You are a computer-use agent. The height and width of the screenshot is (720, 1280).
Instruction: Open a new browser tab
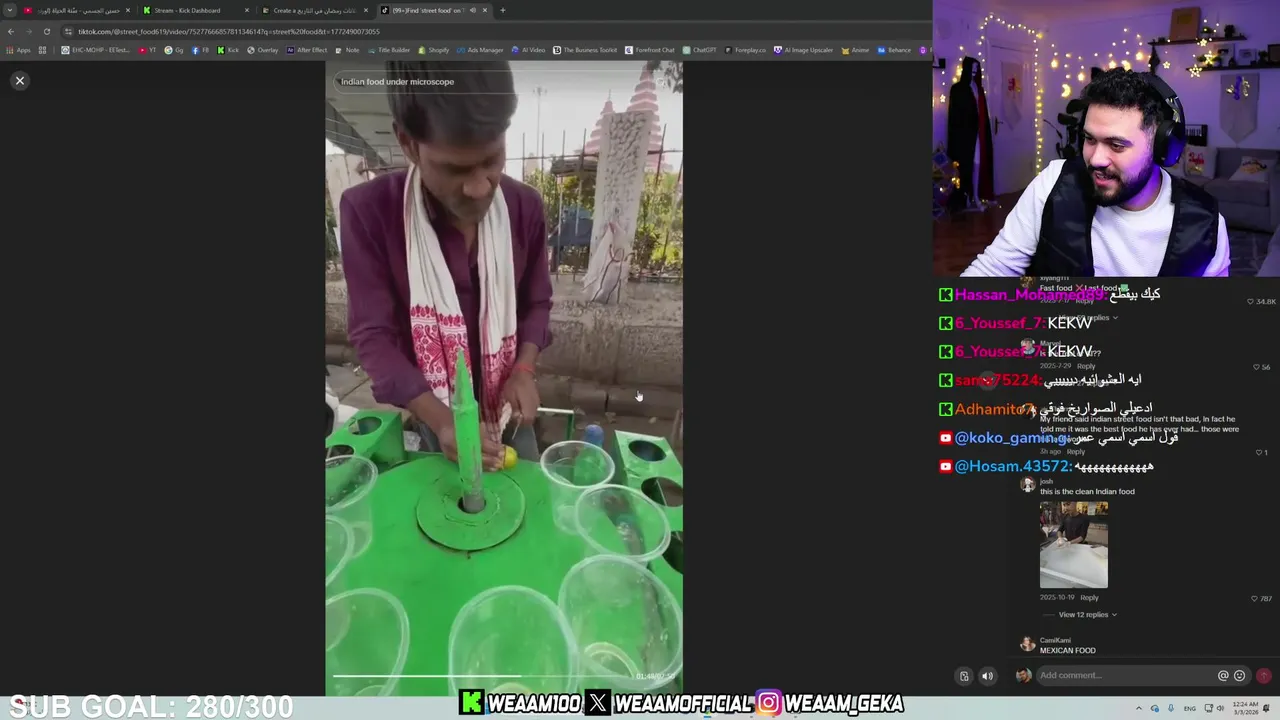point(502,10)
